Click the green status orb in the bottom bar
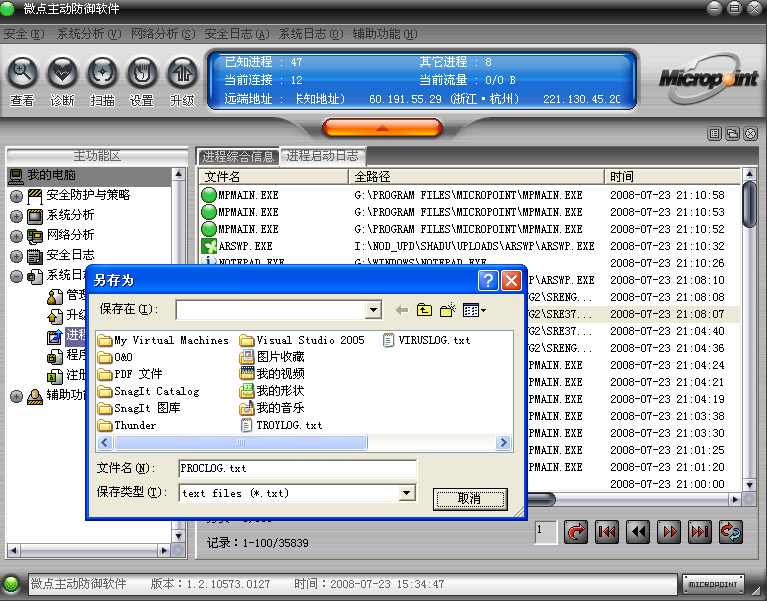 [x=11, y=584]
